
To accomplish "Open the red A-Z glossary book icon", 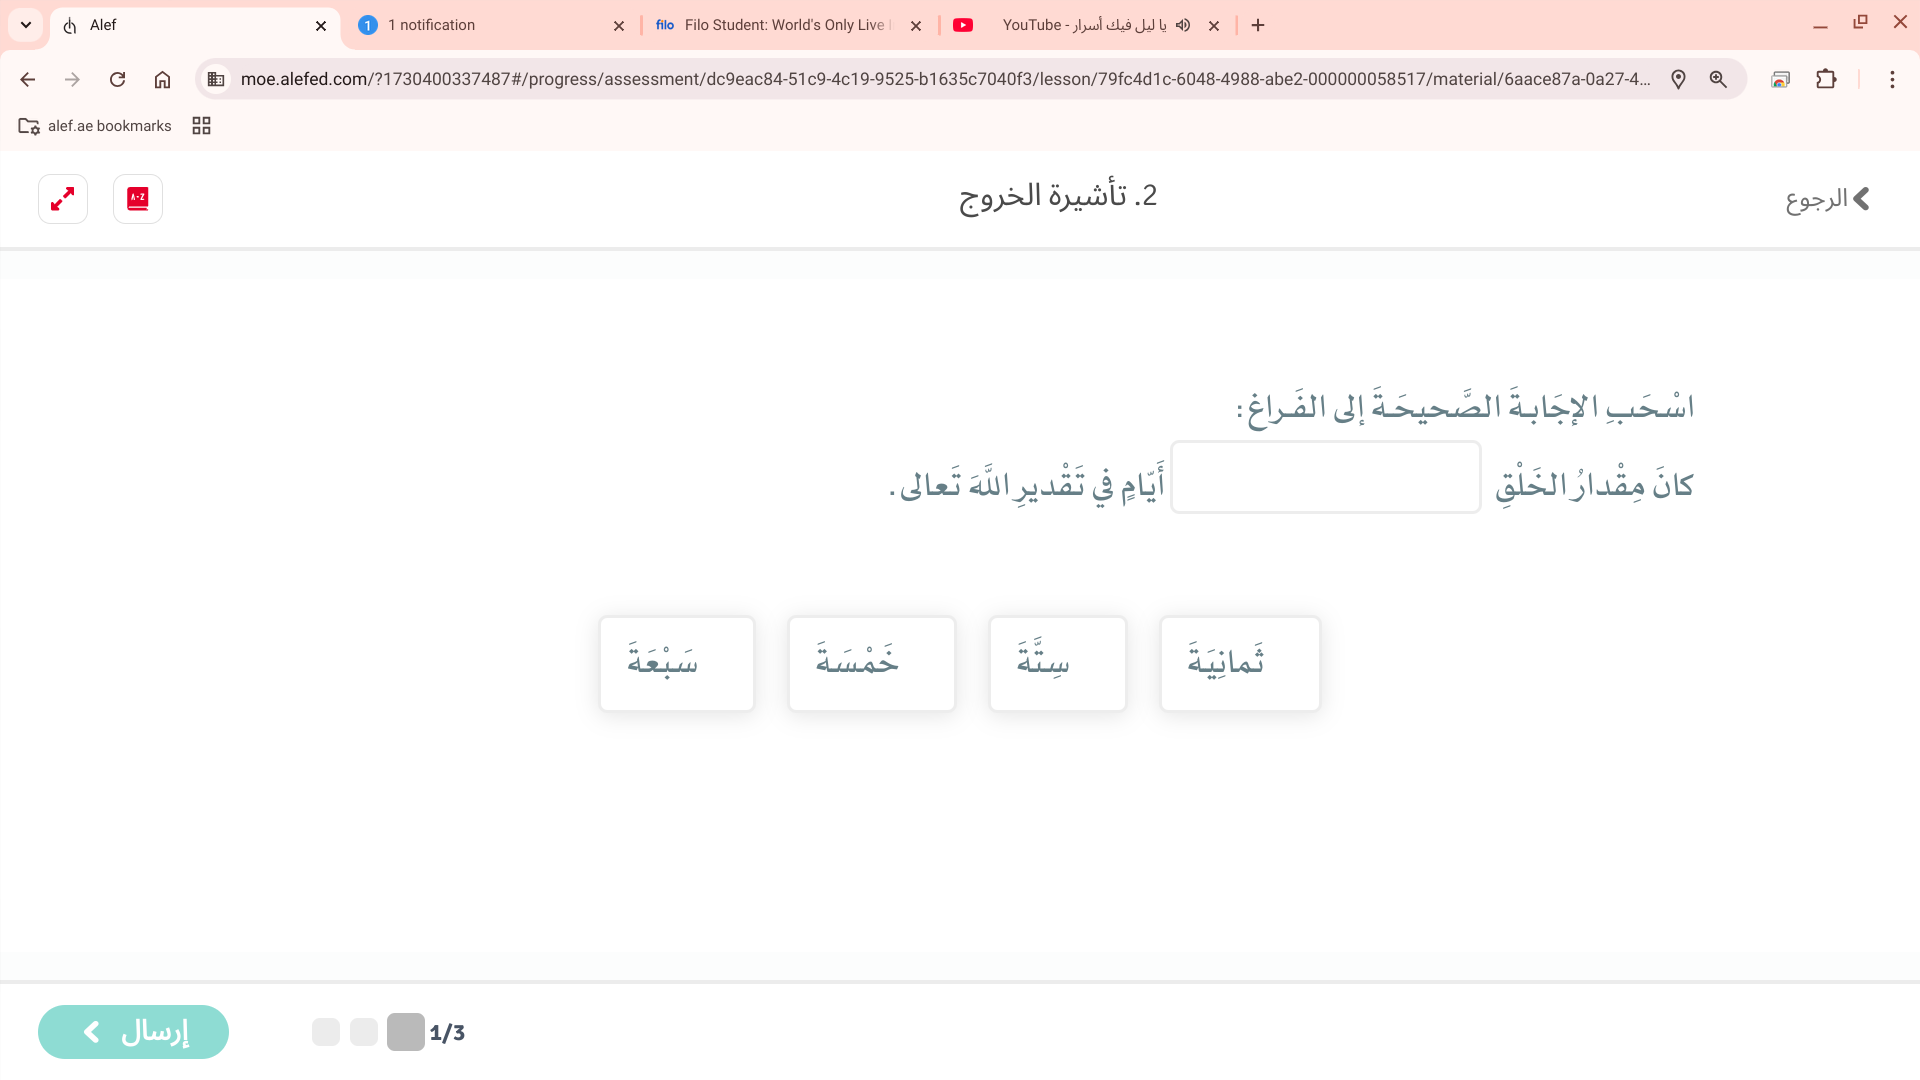I will (138, 199).
